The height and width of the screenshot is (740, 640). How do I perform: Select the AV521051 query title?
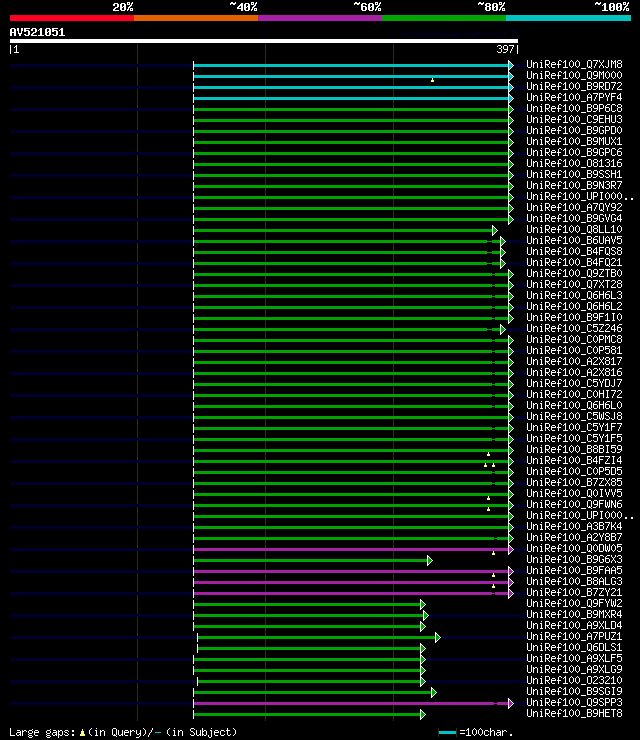pos(37,32)
